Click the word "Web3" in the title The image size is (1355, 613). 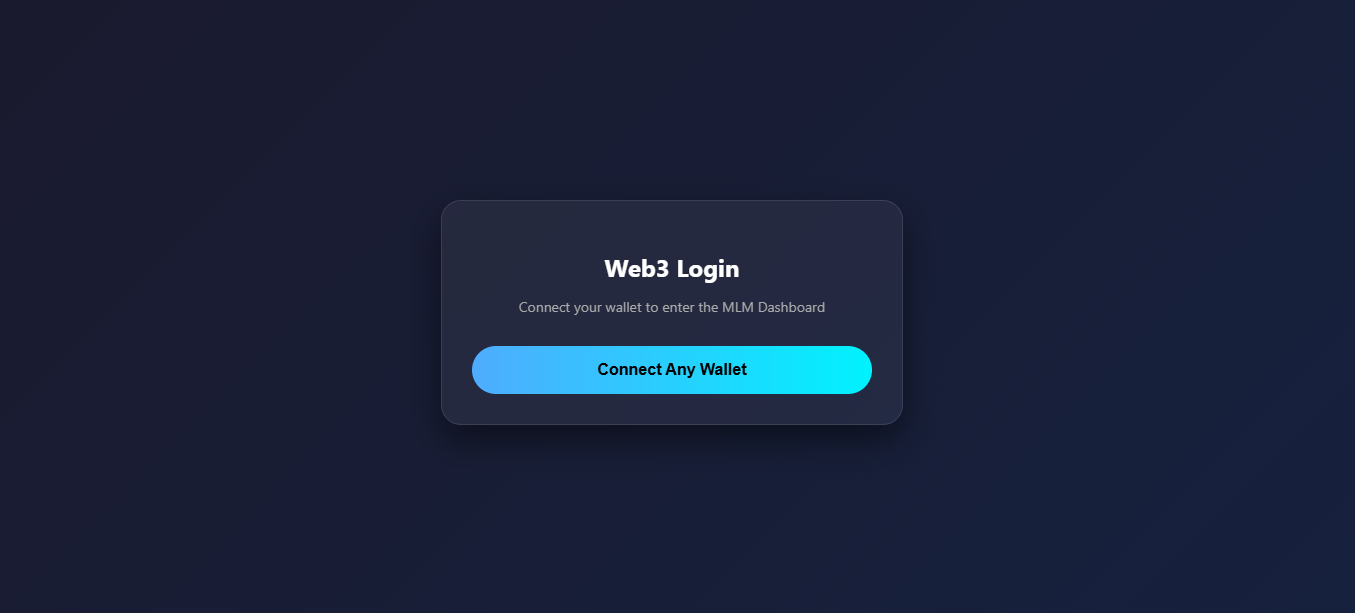[x=636, y=269]
